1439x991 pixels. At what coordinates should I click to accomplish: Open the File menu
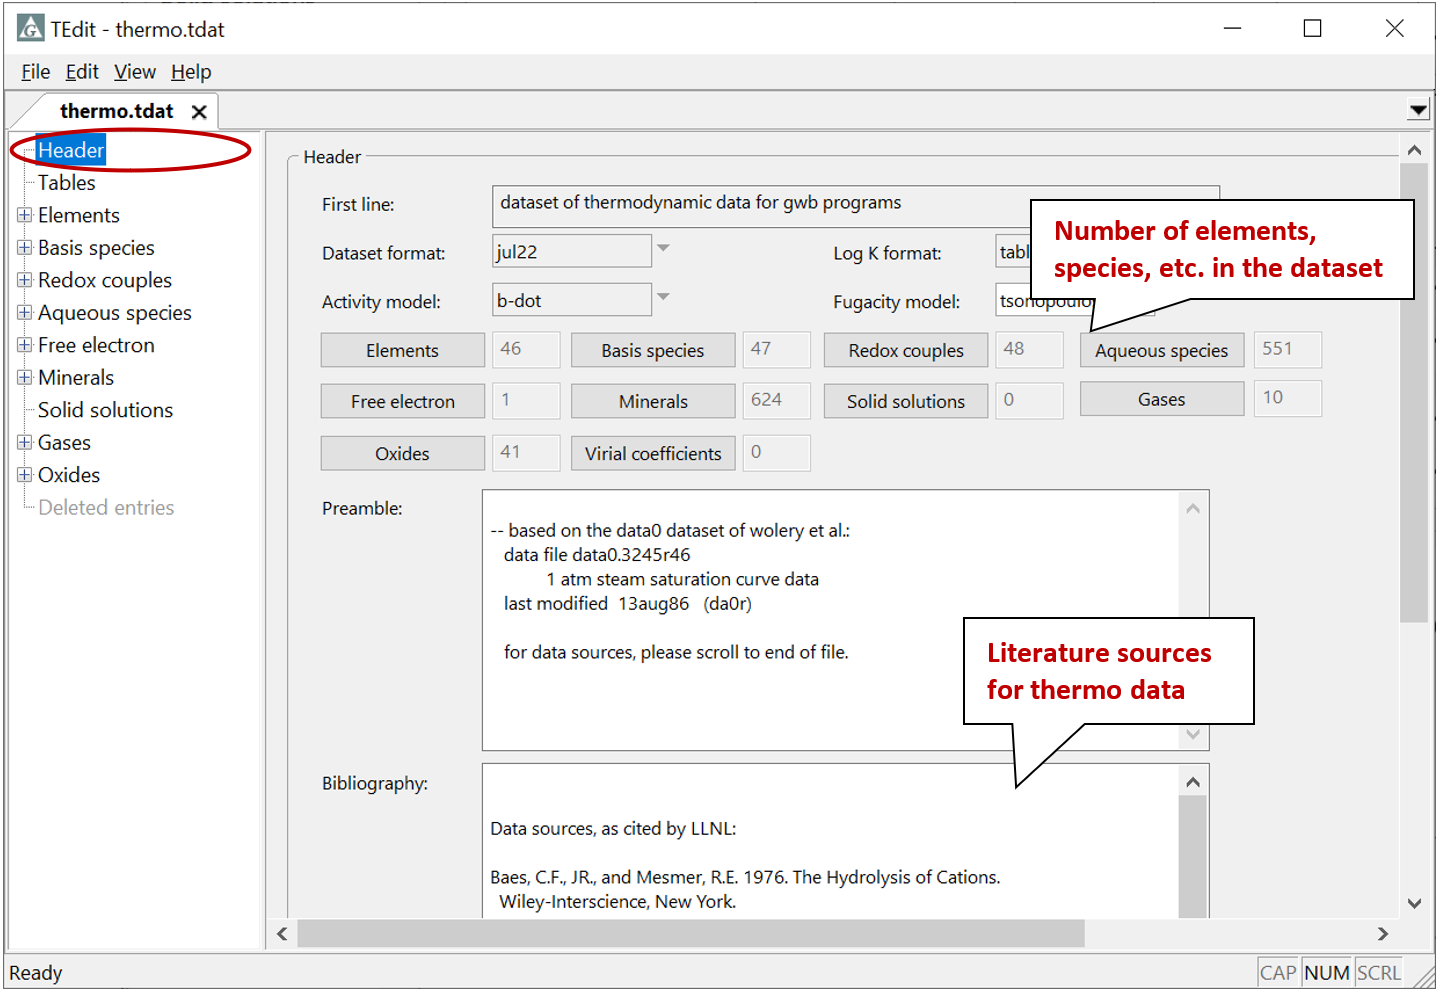pos(36,72)
